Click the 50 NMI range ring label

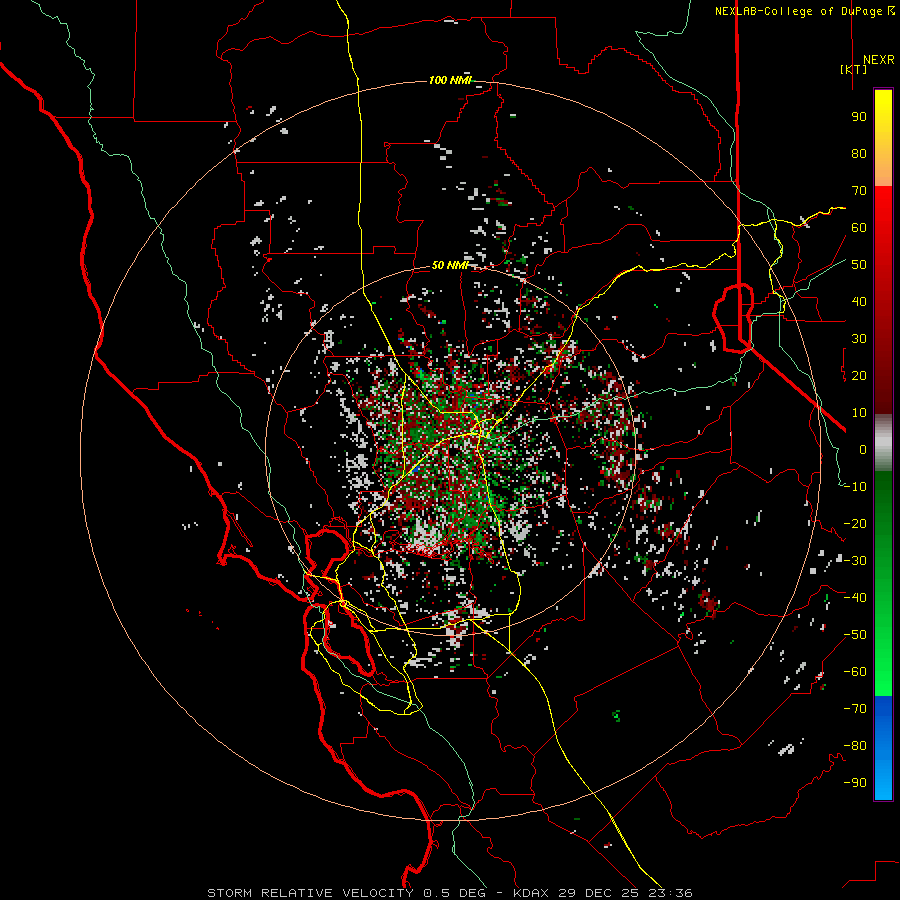click(x=450, y=265)
